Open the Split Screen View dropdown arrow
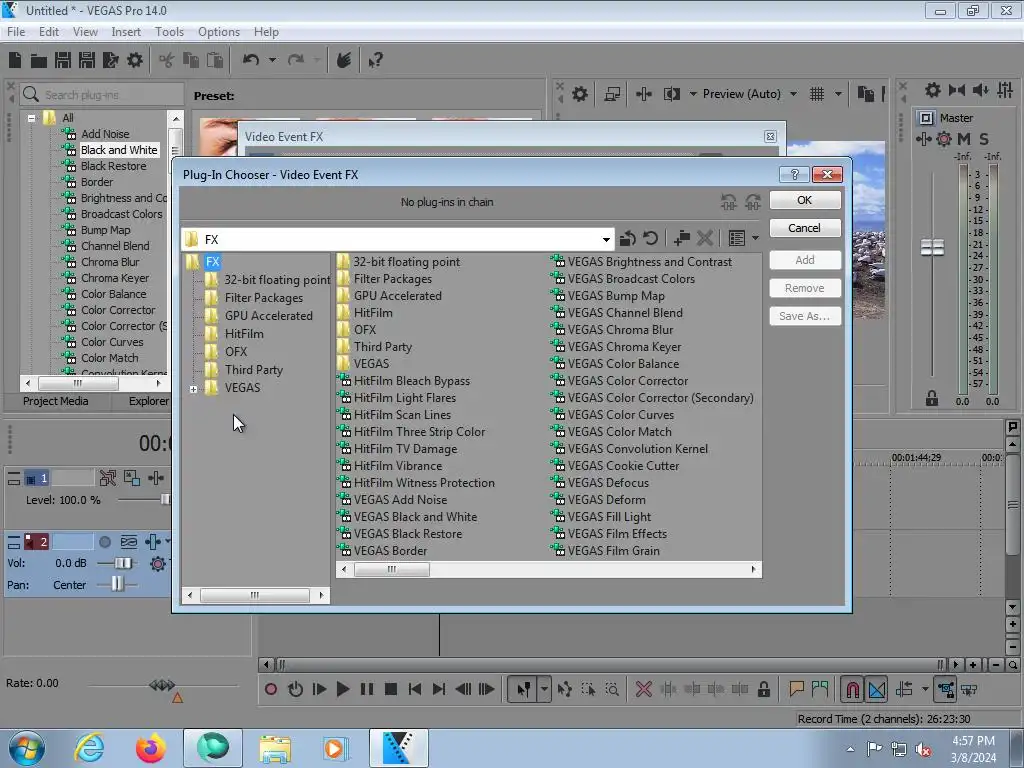 (x=693, y=94)
